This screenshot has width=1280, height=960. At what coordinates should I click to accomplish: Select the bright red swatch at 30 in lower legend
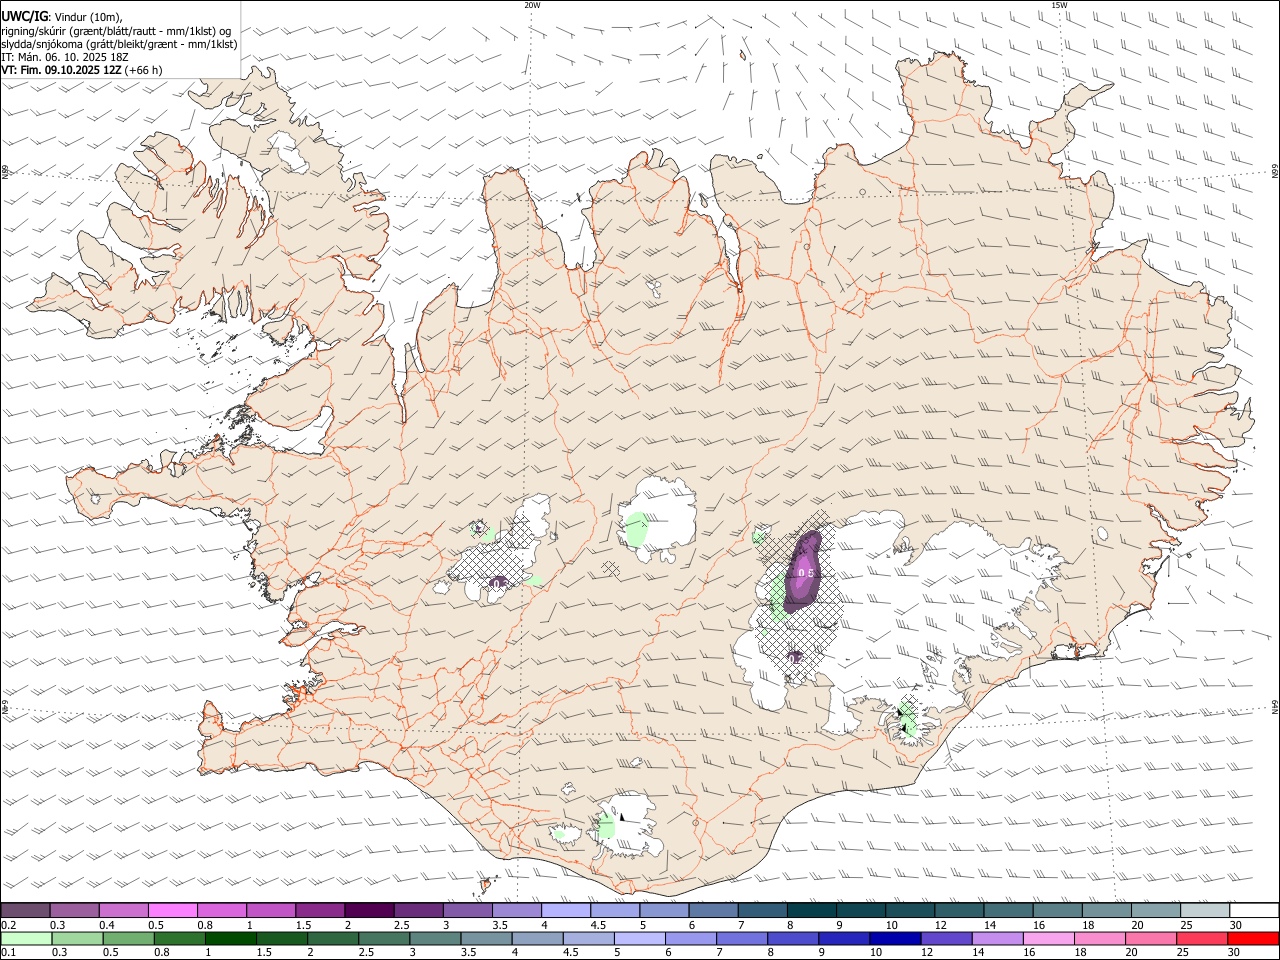(x=1254, y=938)
